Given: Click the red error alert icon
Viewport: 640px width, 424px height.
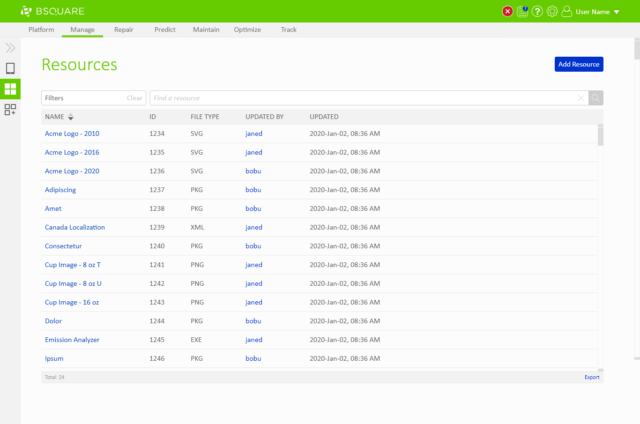Looking at the screenshot, I should pyautogui.click(x=508, y=11).
